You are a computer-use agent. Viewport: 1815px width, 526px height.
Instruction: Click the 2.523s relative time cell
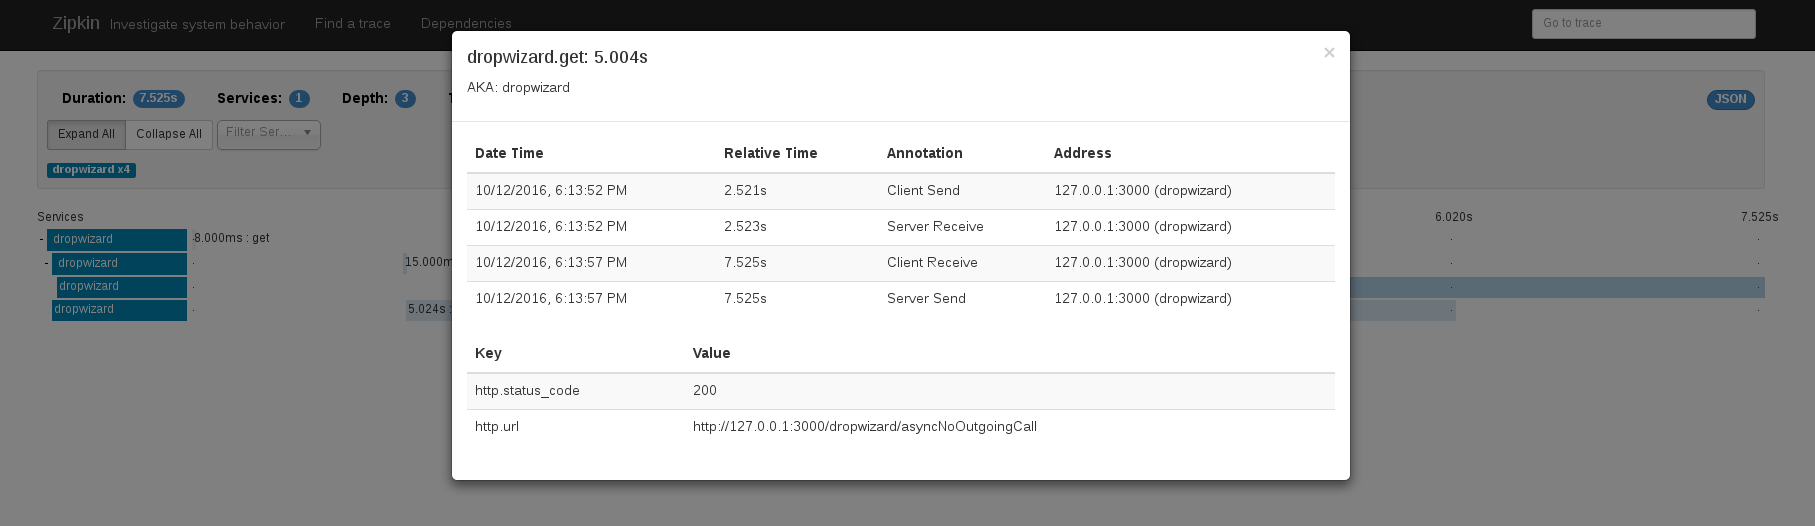[x=745, y=227]
